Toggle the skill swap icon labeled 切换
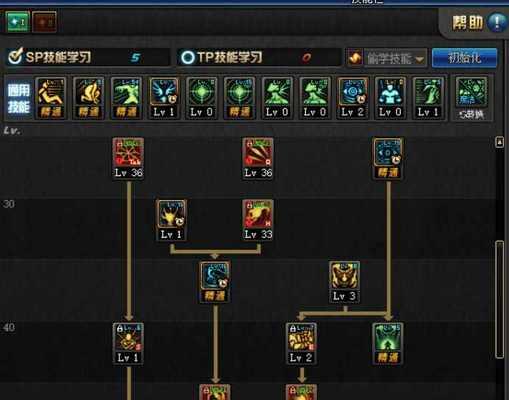509x400 pixels. pos(471,98)
